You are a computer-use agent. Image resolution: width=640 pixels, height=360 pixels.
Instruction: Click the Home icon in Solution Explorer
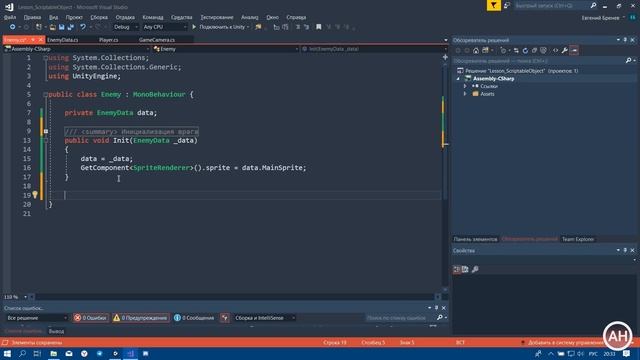(476, 51)
